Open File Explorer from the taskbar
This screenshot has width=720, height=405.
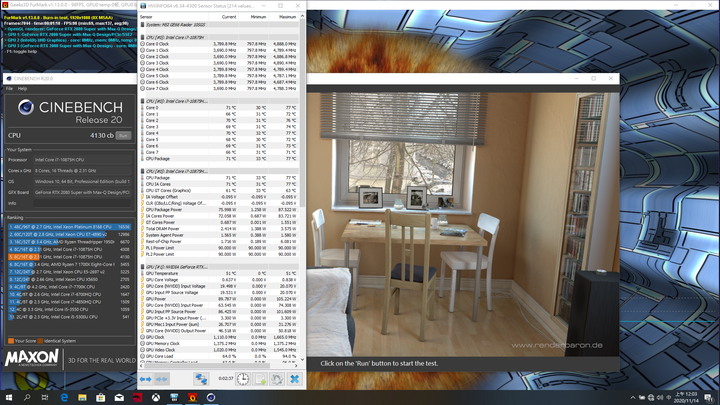(x=82, y=398)
